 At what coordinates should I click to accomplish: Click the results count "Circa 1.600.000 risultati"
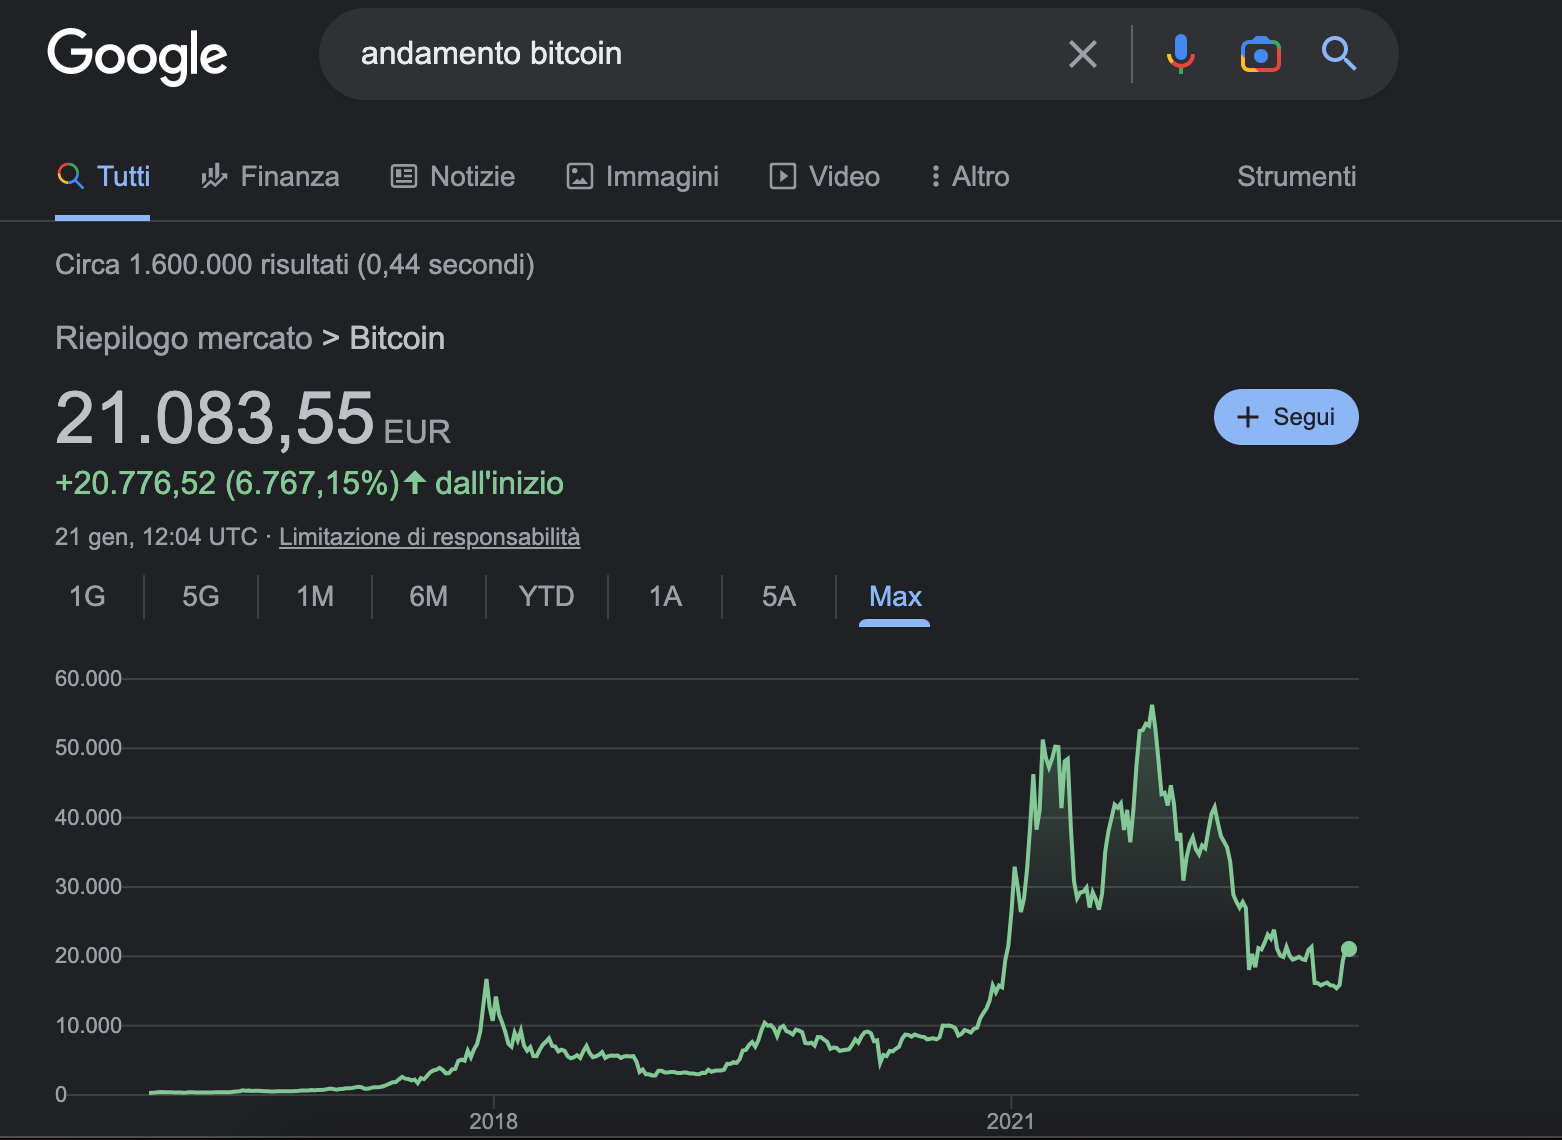(202, 265)
